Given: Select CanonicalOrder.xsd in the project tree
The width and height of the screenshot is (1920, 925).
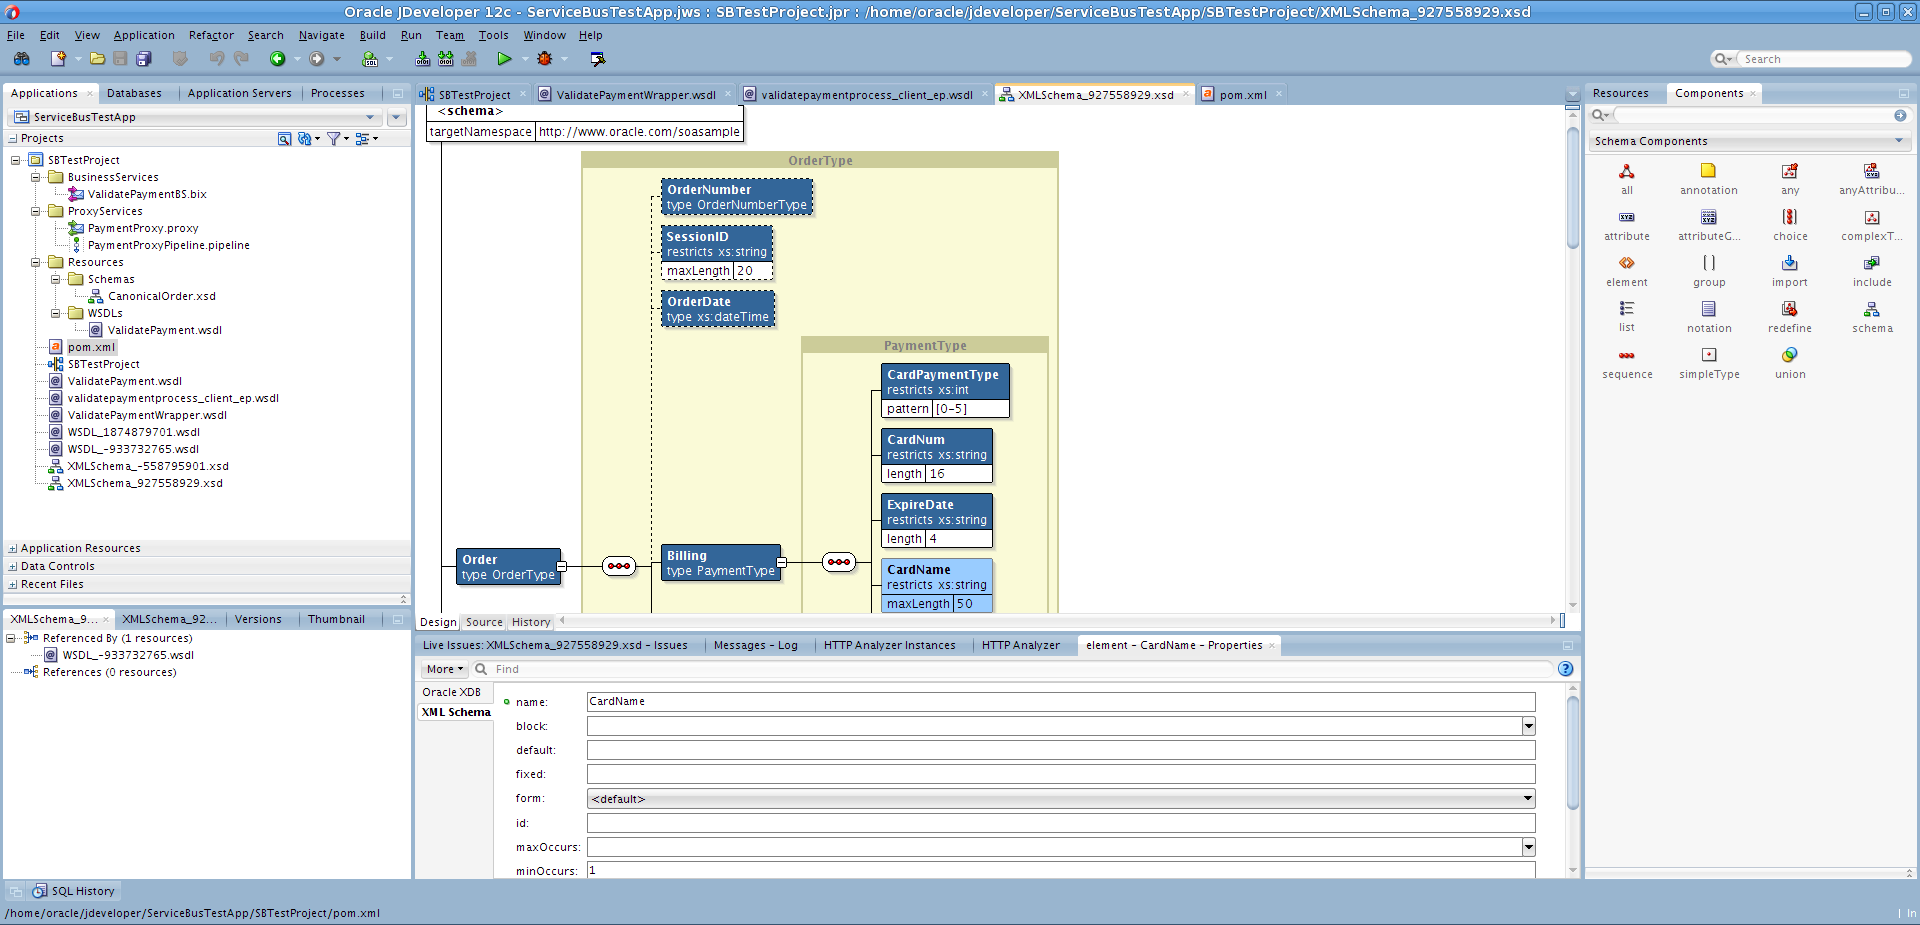Looking at the screenshot, I should point(161,296).
